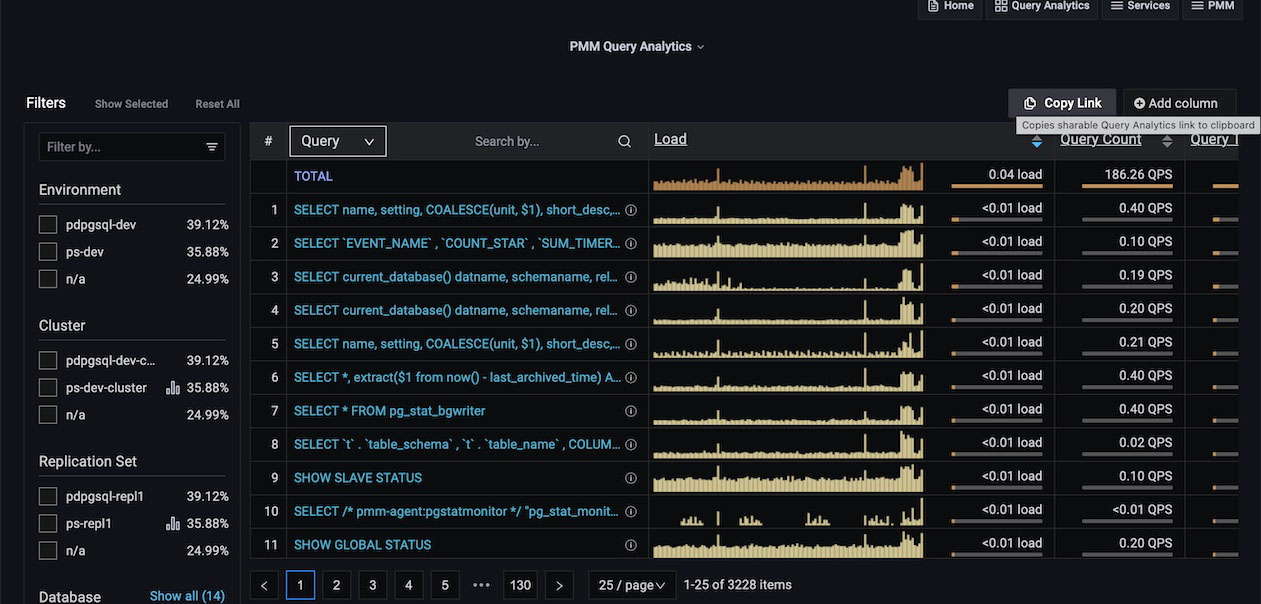Image resolution: width=1261 pixels, height=604 pixels.
Task: Toggle the ps-dev-cluster checkbox
Action: pyautogui.click(x=48, y=388)
